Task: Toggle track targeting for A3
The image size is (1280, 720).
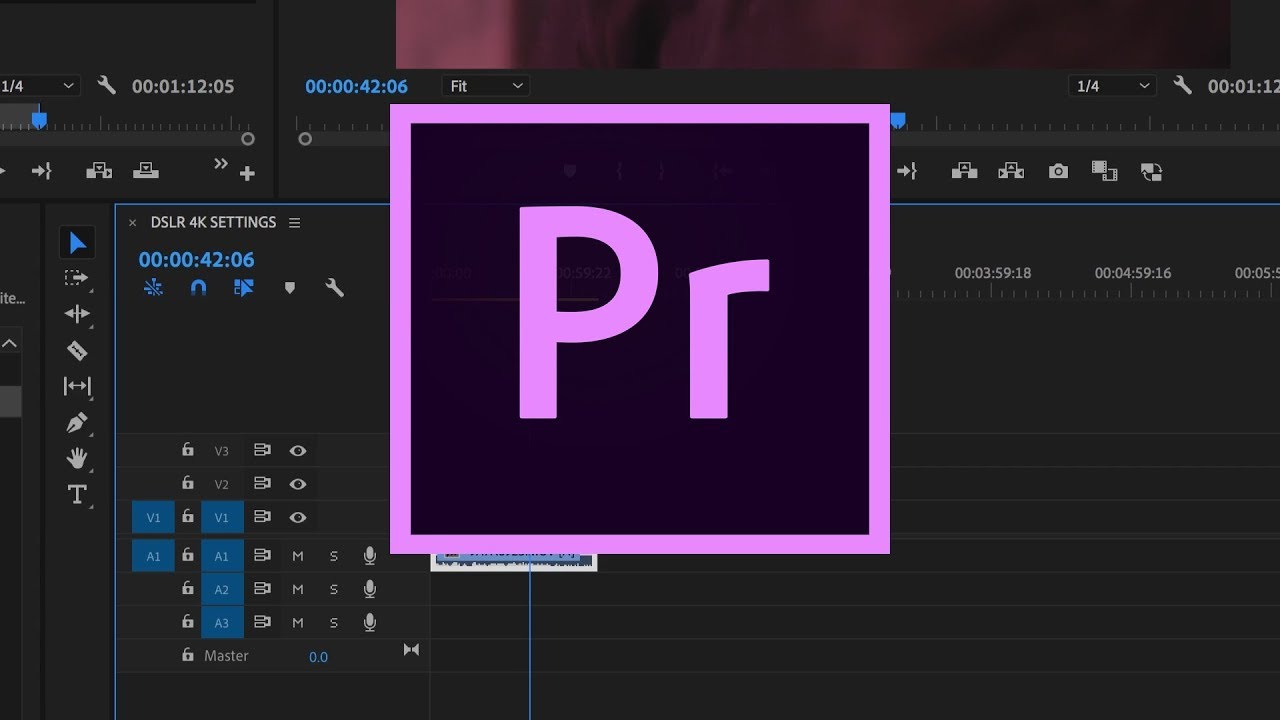Action: 222,623
